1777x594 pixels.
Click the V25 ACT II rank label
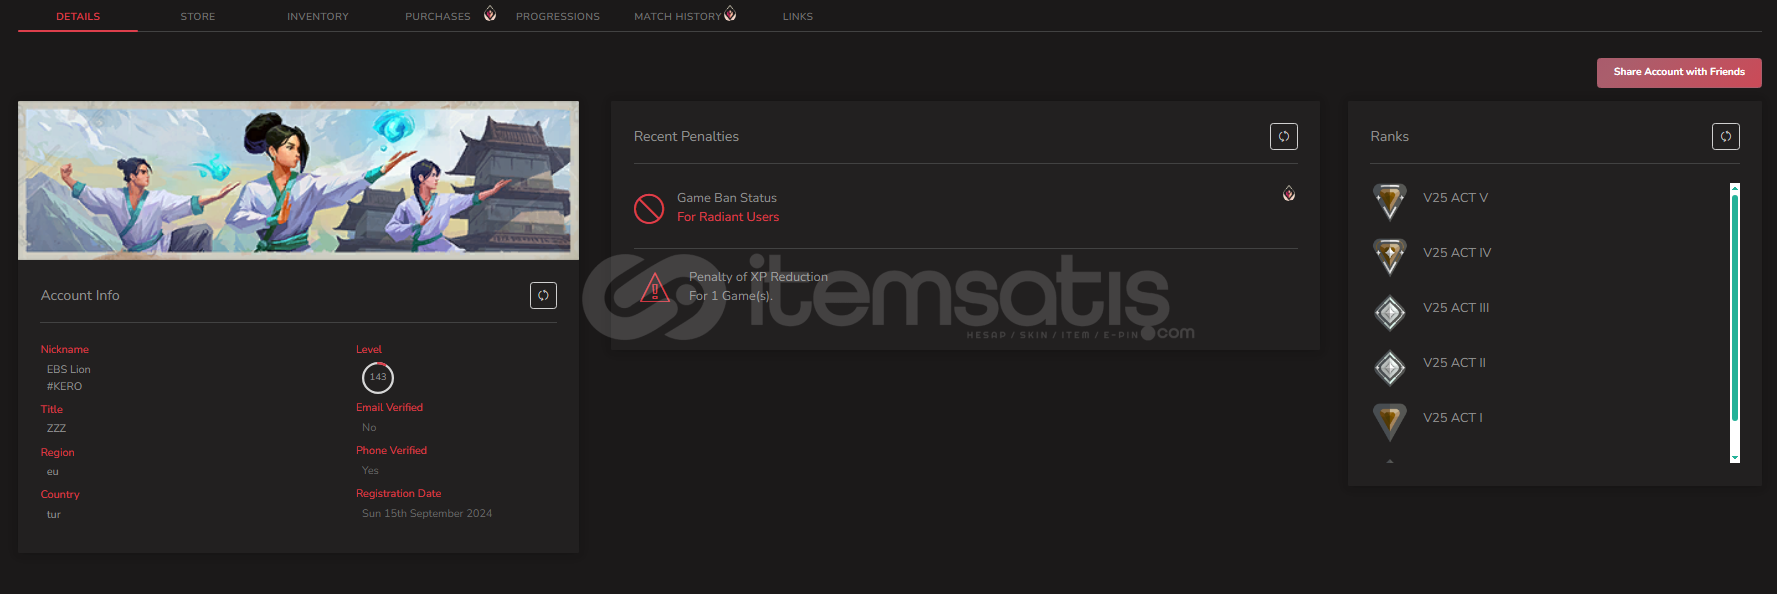click(x=1454, y=363)
